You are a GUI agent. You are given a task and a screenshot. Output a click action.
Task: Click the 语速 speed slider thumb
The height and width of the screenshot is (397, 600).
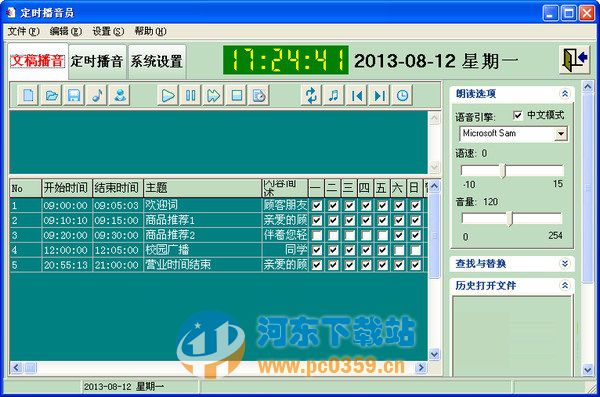tap(504, 171)
